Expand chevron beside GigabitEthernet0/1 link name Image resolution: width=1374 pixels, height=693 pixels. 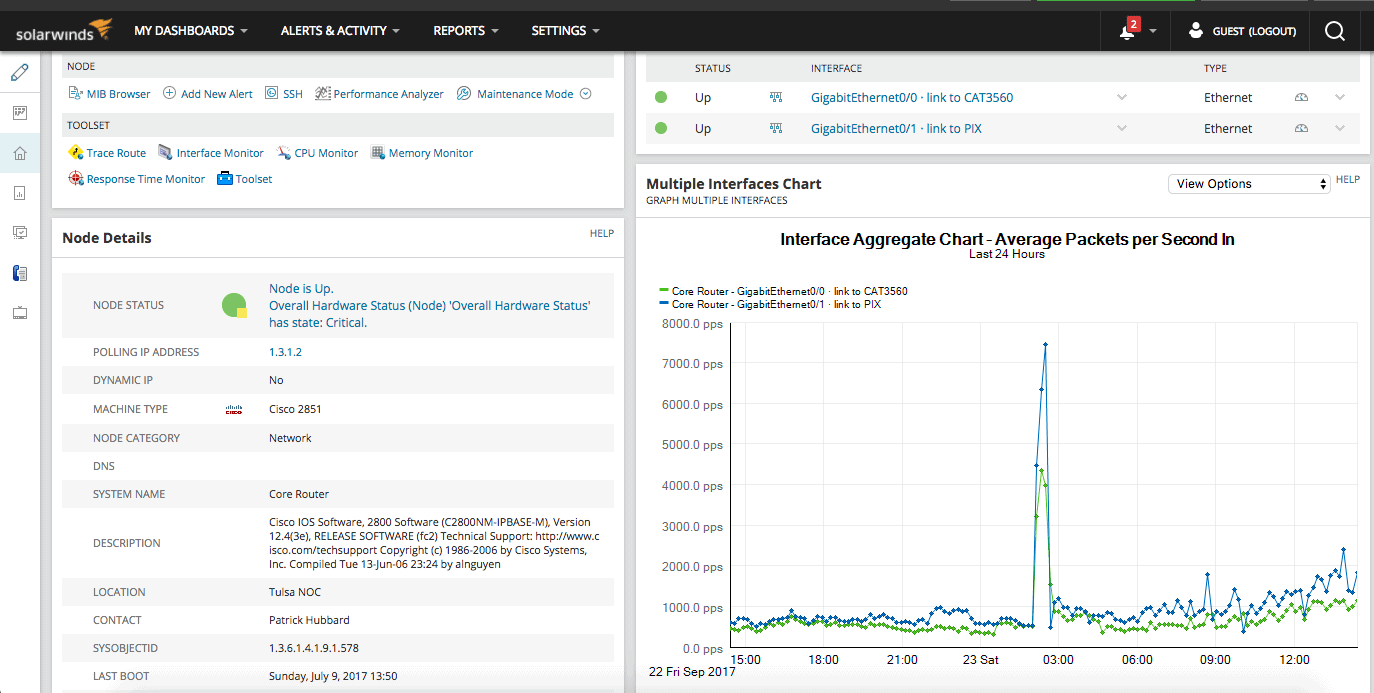tap(1122, 128)
